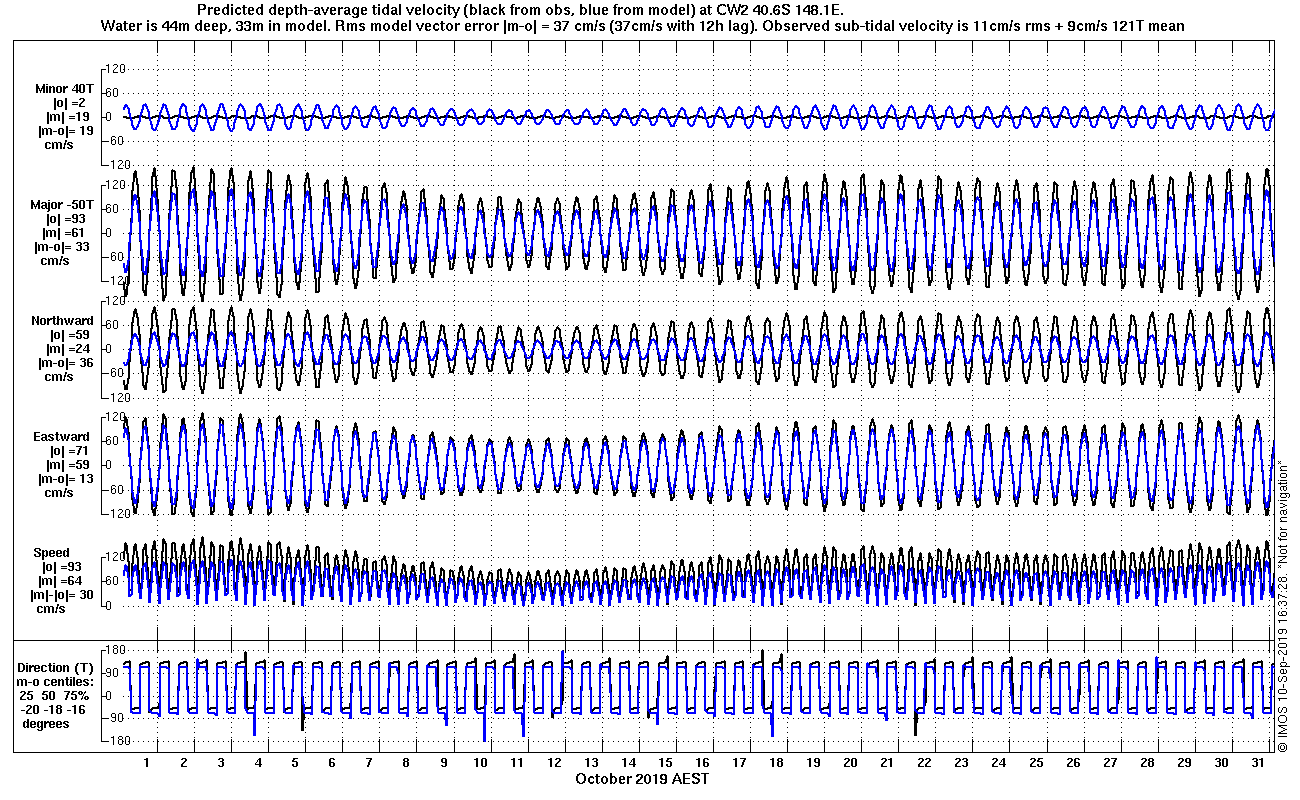Screen dimensions: 1300x800
Task: Click '|m| =64' in the Speed panel
Action: [x=61, y=581]
